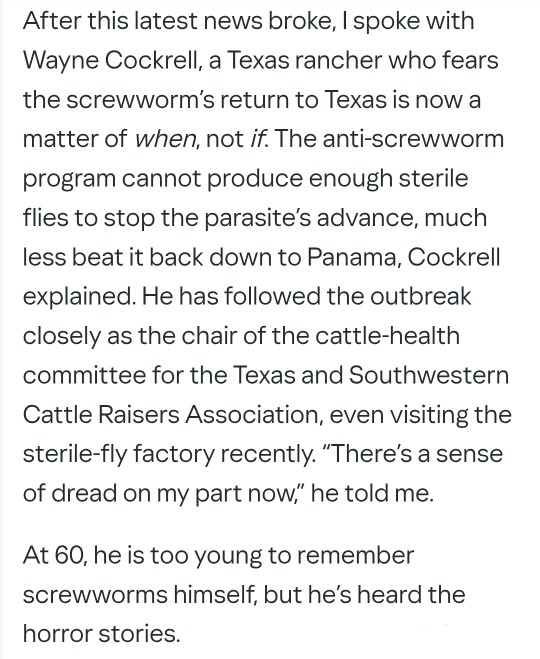Click "At 60" starting the second paragraph
540x659 pixels.
point(55,555)
